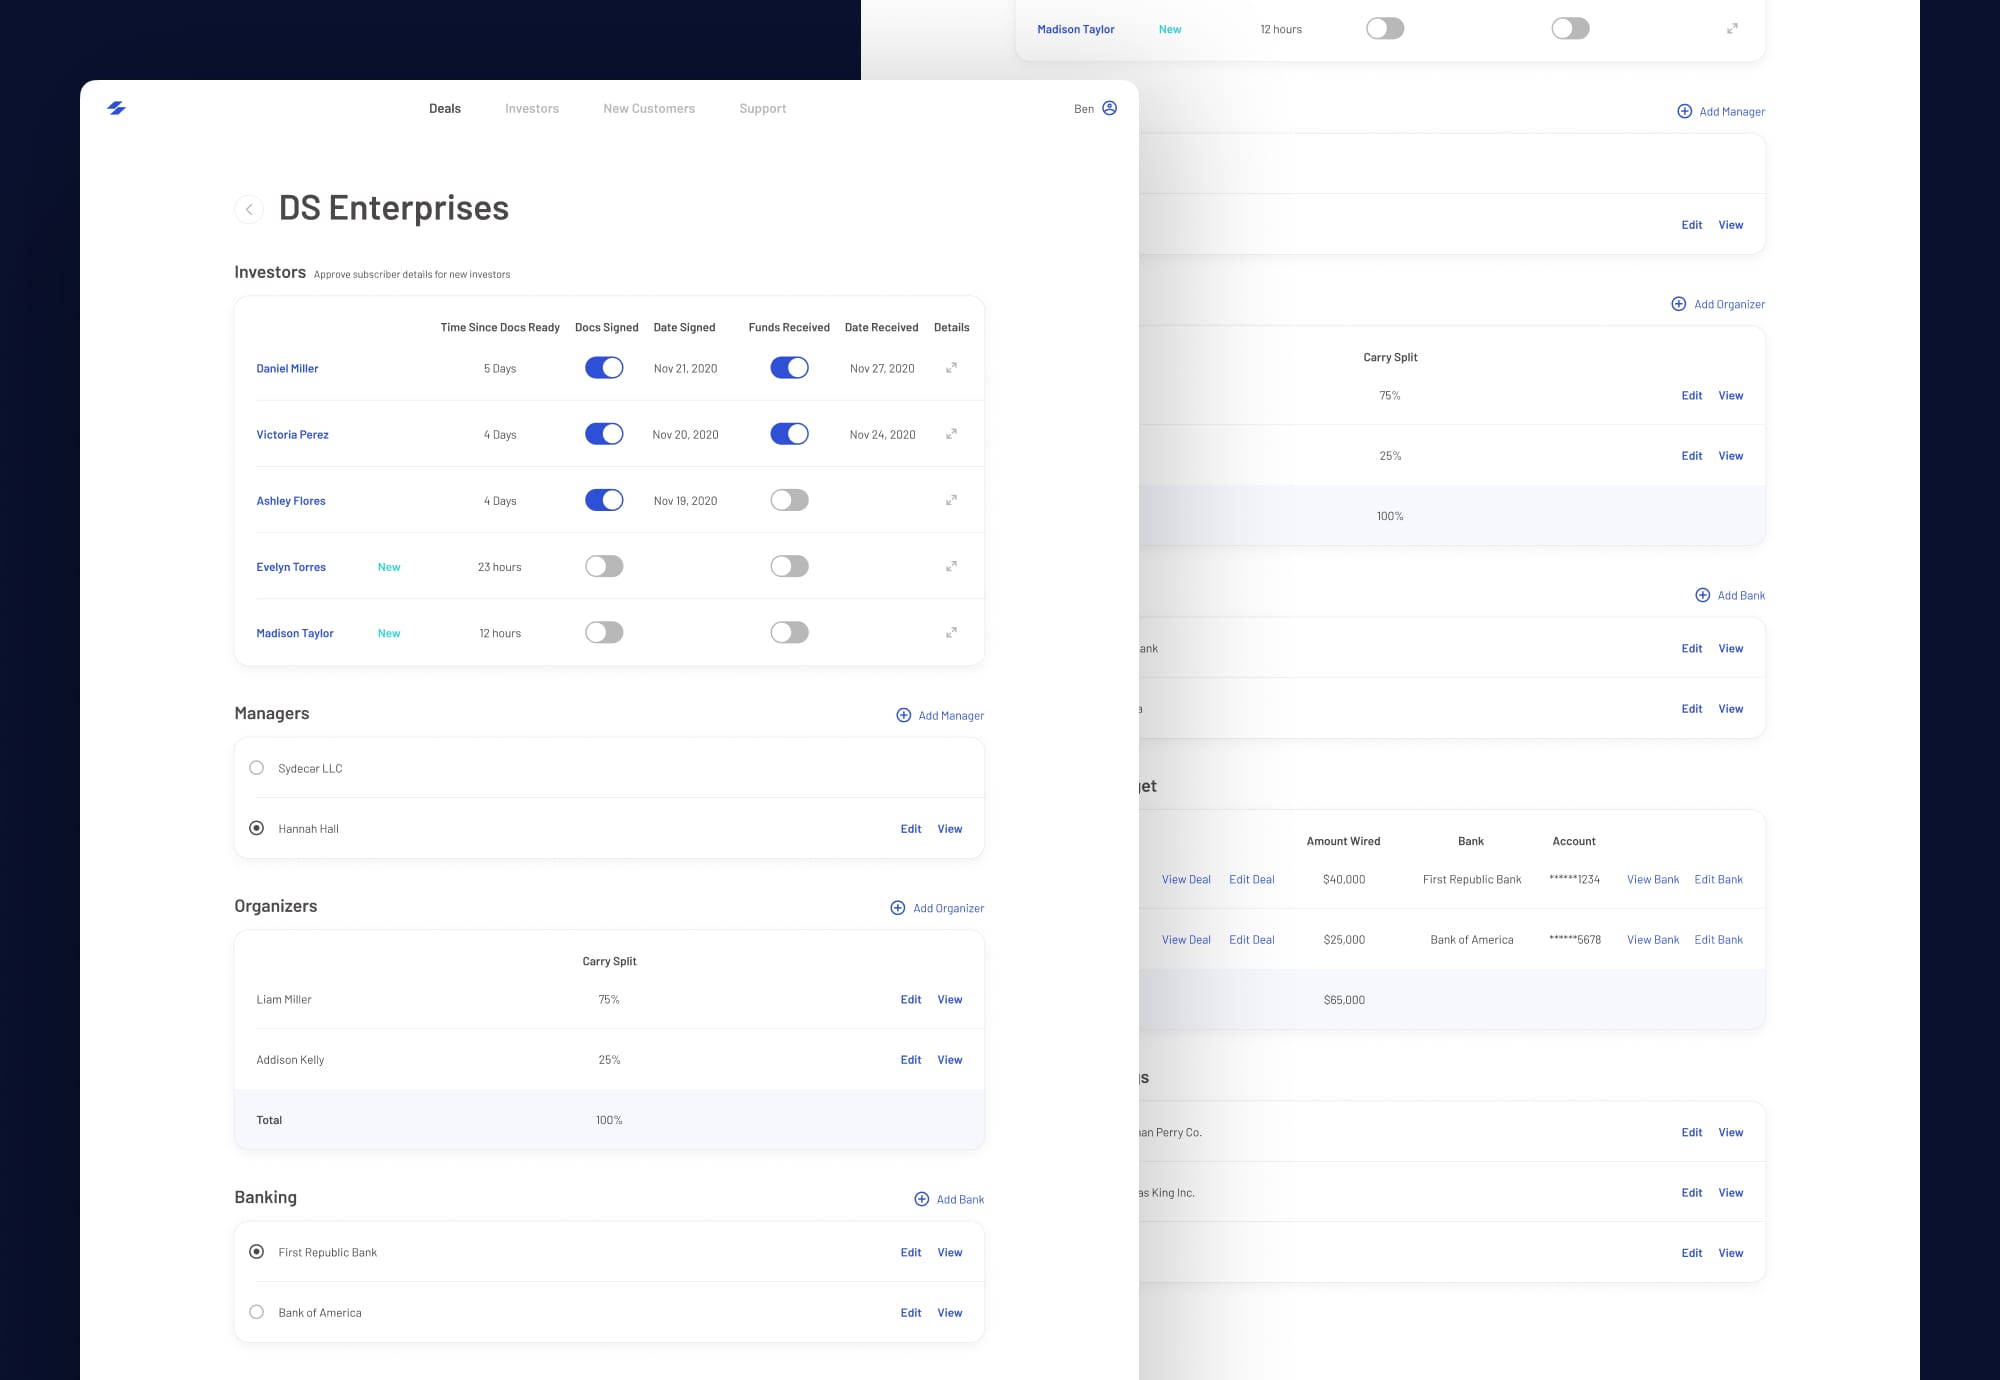The image size is (2000, 1380).
Task: Turn on Funds Received for Ashley Flores
Action: pyautogui.click(x=789, y=500)
